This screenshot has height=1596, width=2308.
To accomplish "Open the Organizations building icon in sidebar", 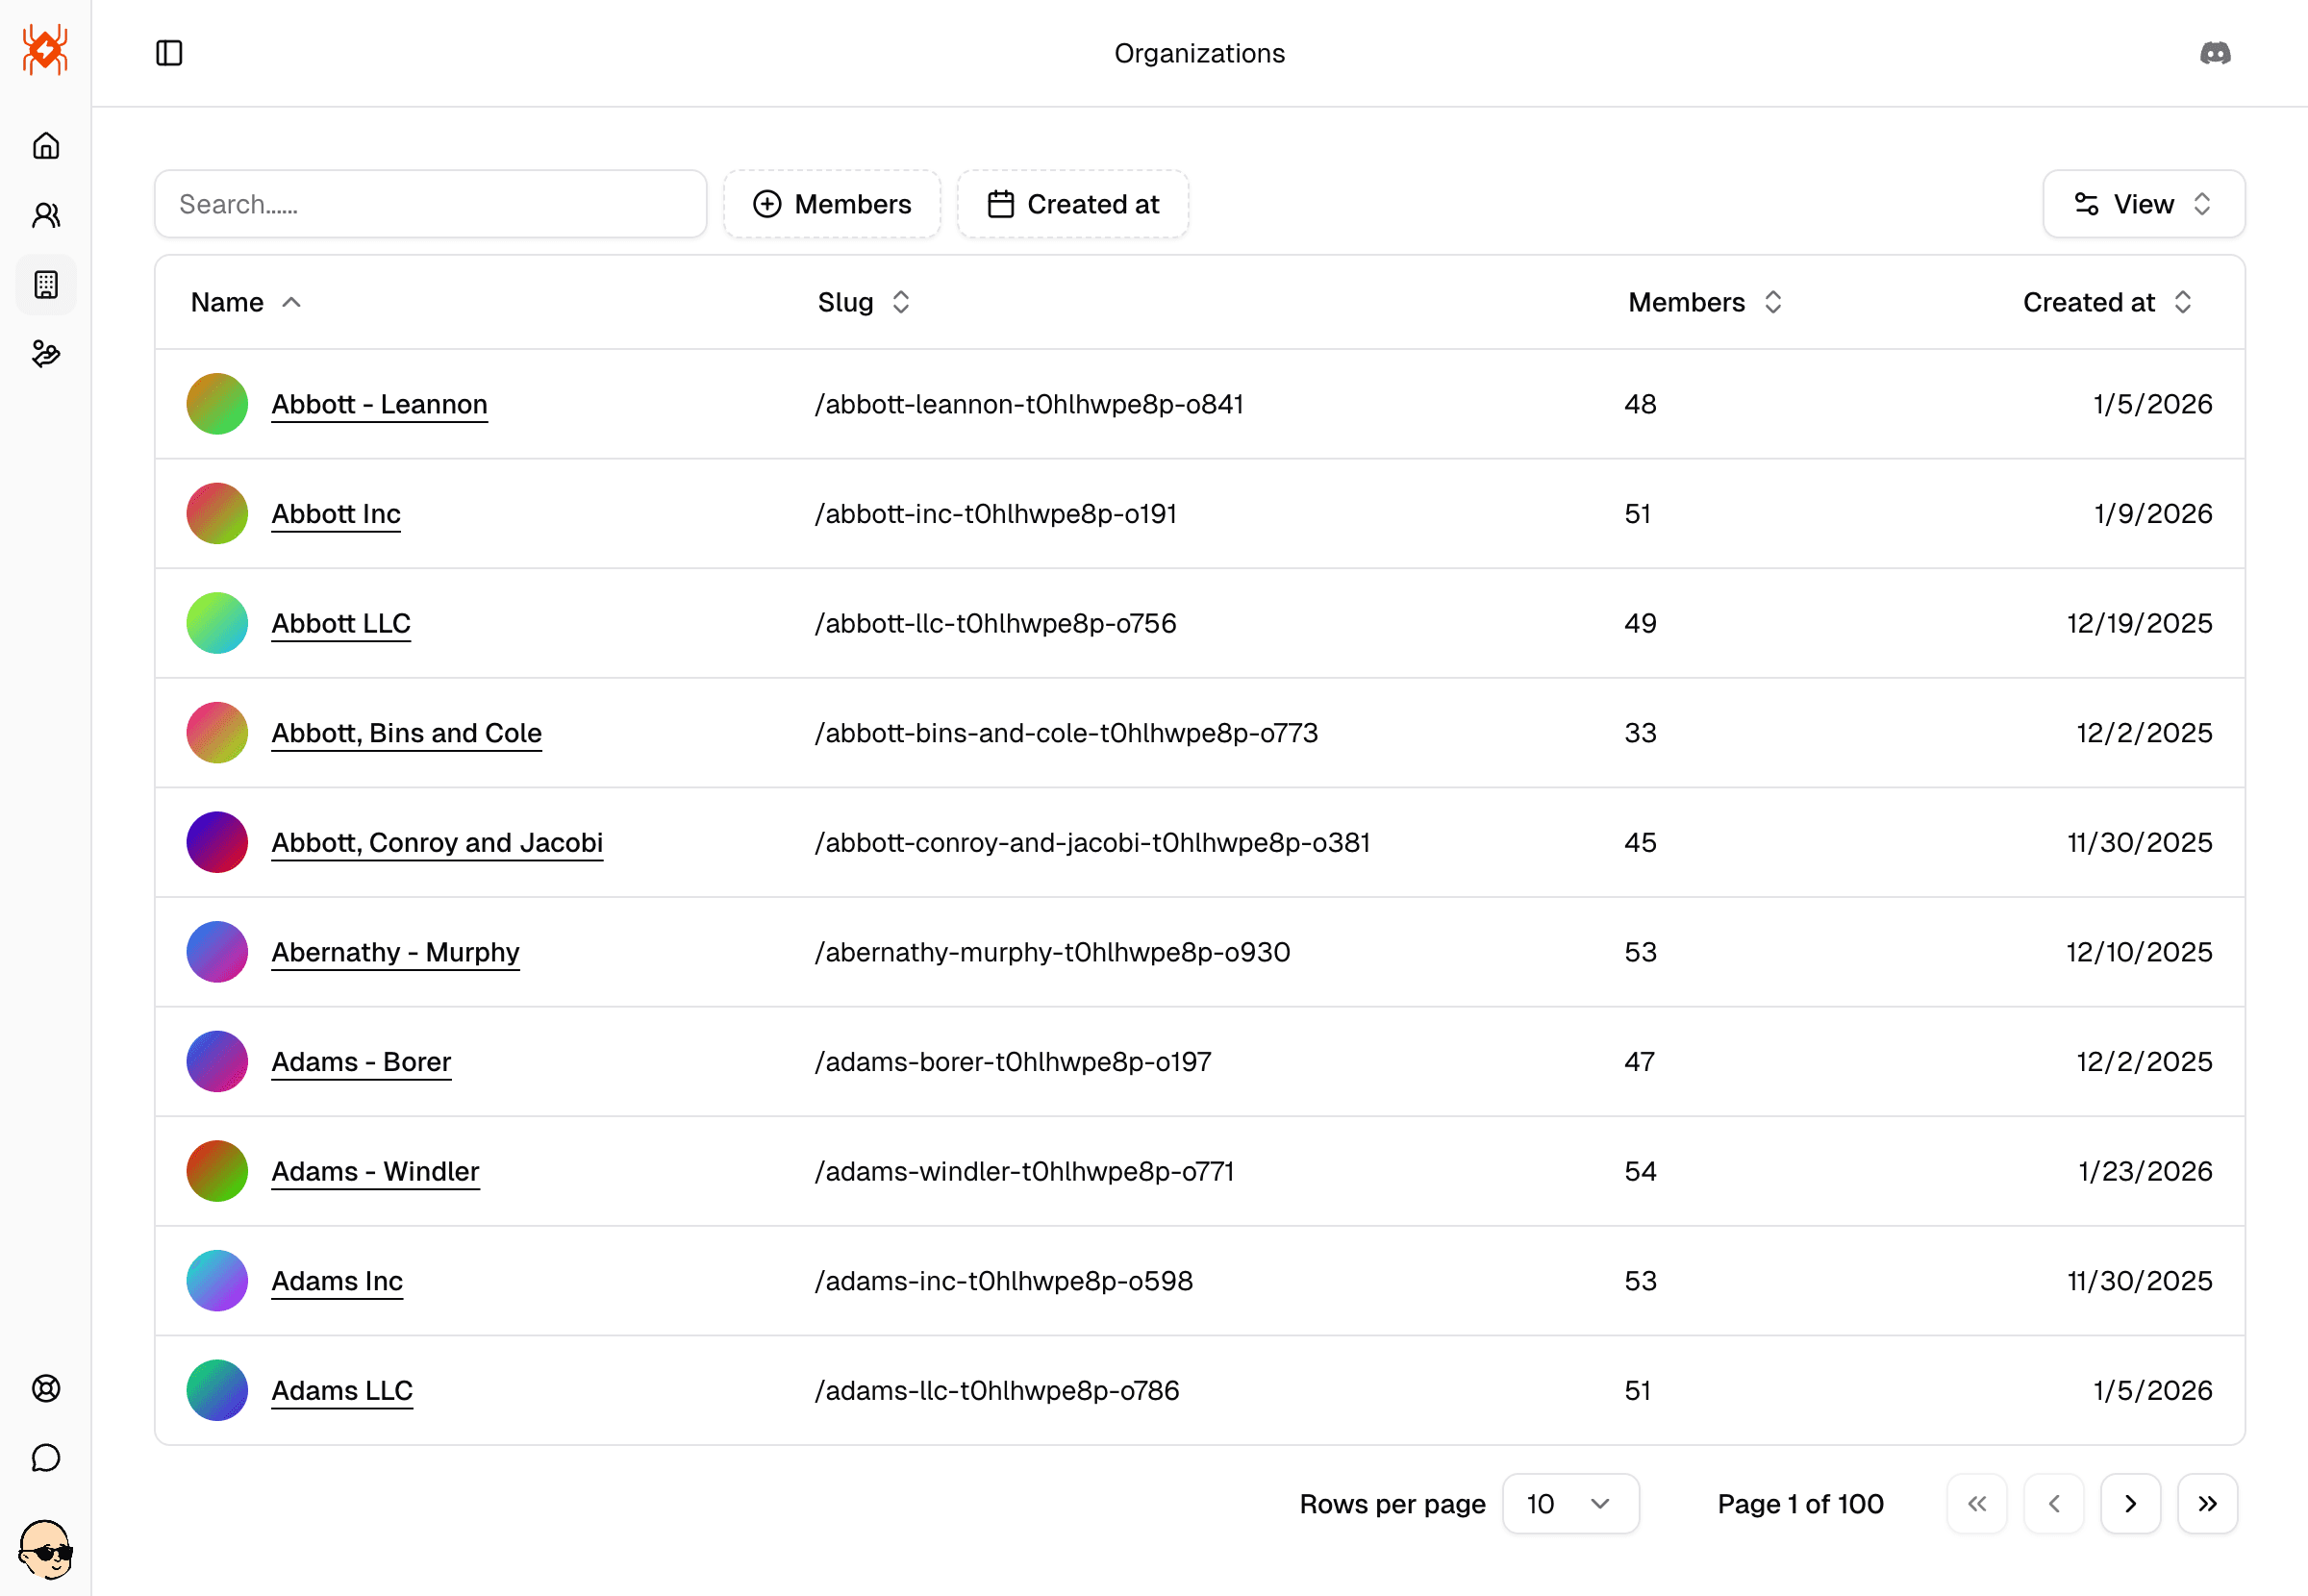I will (x=46, y=285).
